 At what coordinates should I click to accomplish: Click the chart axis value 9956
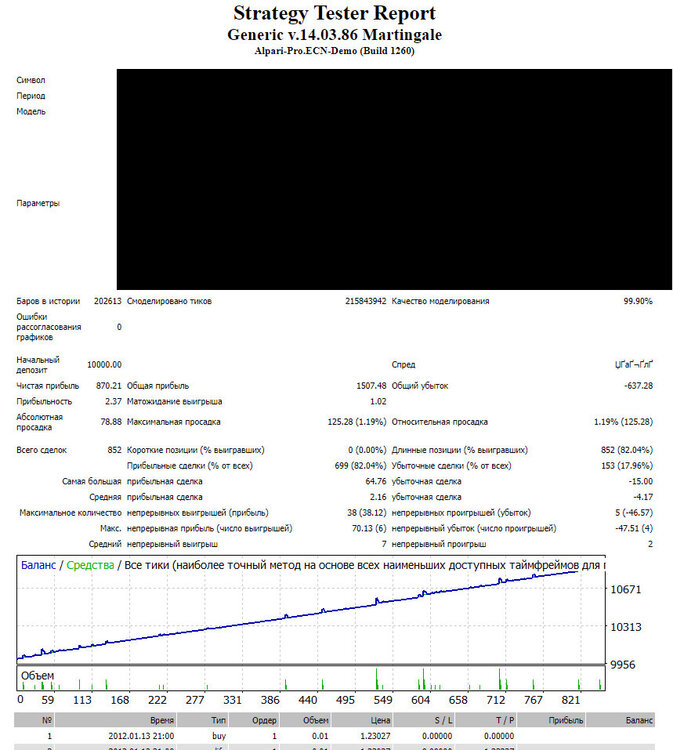pyautogui.click(x=623, y=665)
